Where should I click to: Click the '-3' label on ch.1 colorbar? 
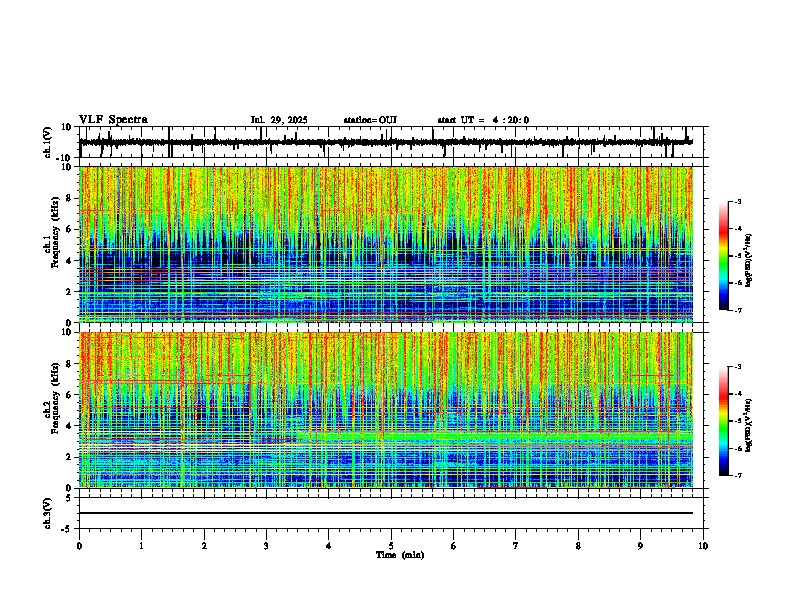click(738, 201)
